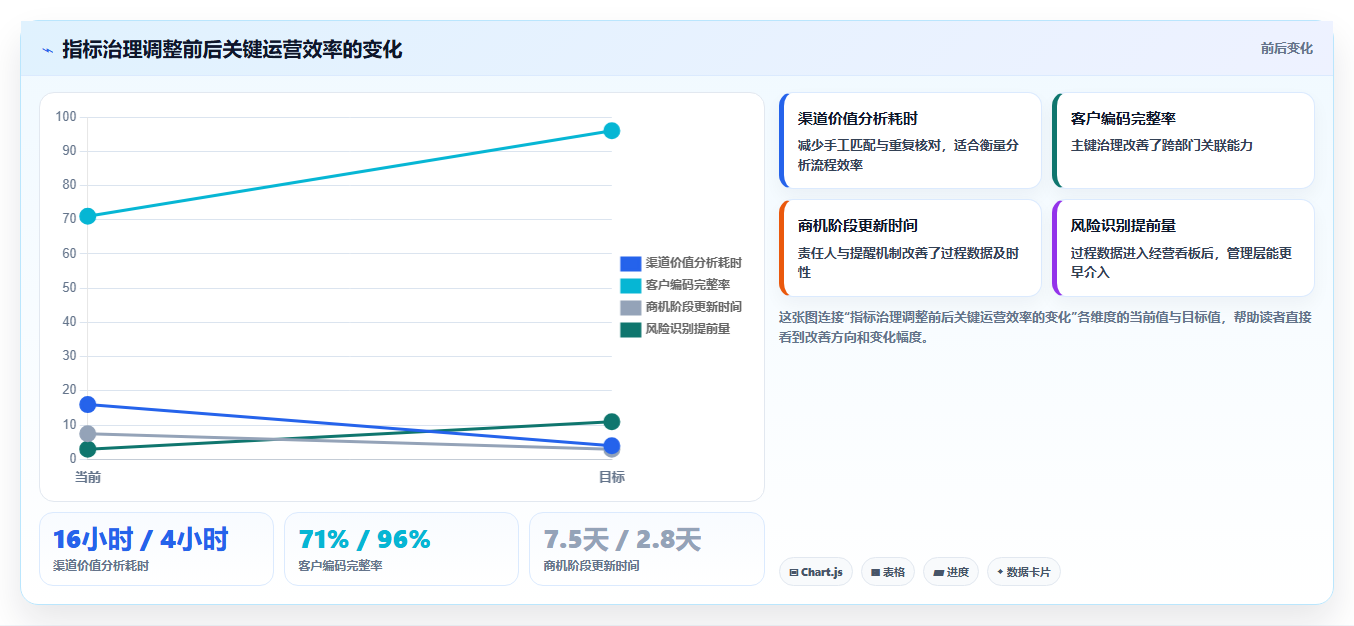The height and width of the screenshot is (626, 1354).
Task: Click the 表格 tag
Action: (888, 572)
